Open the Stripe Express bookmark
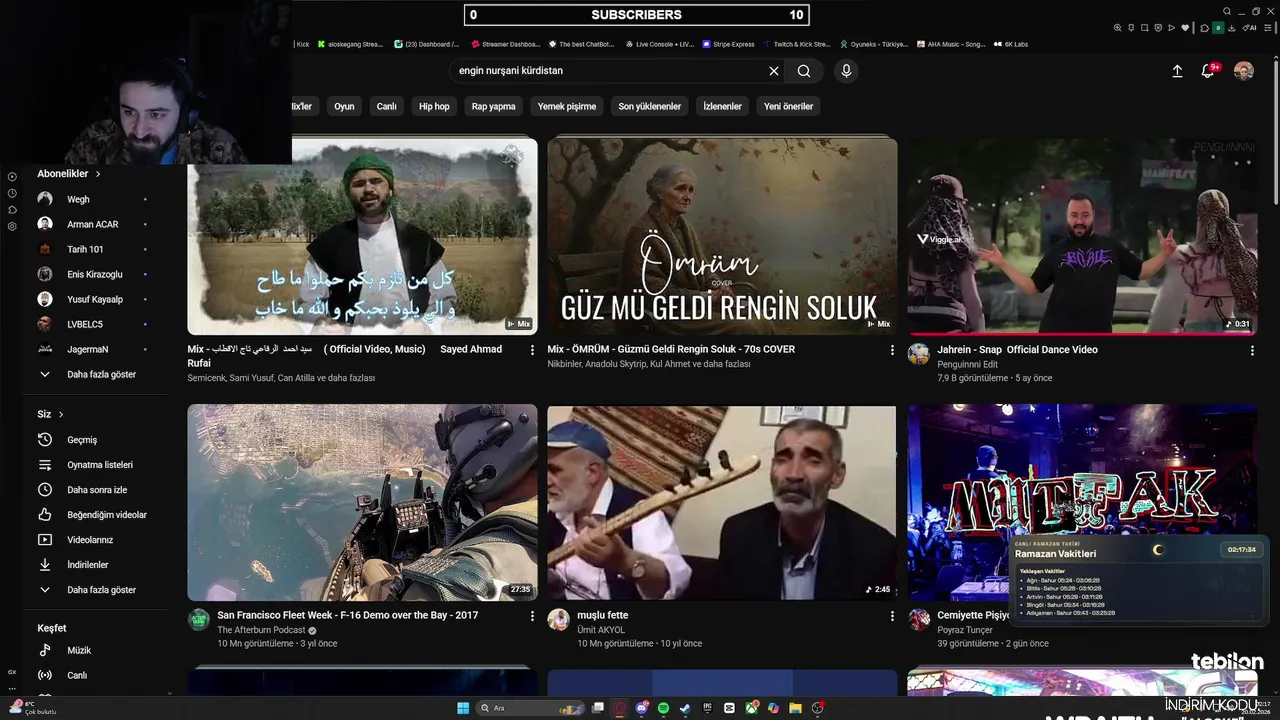This screenshot has width=1280, height=720. tap(728, 44)
